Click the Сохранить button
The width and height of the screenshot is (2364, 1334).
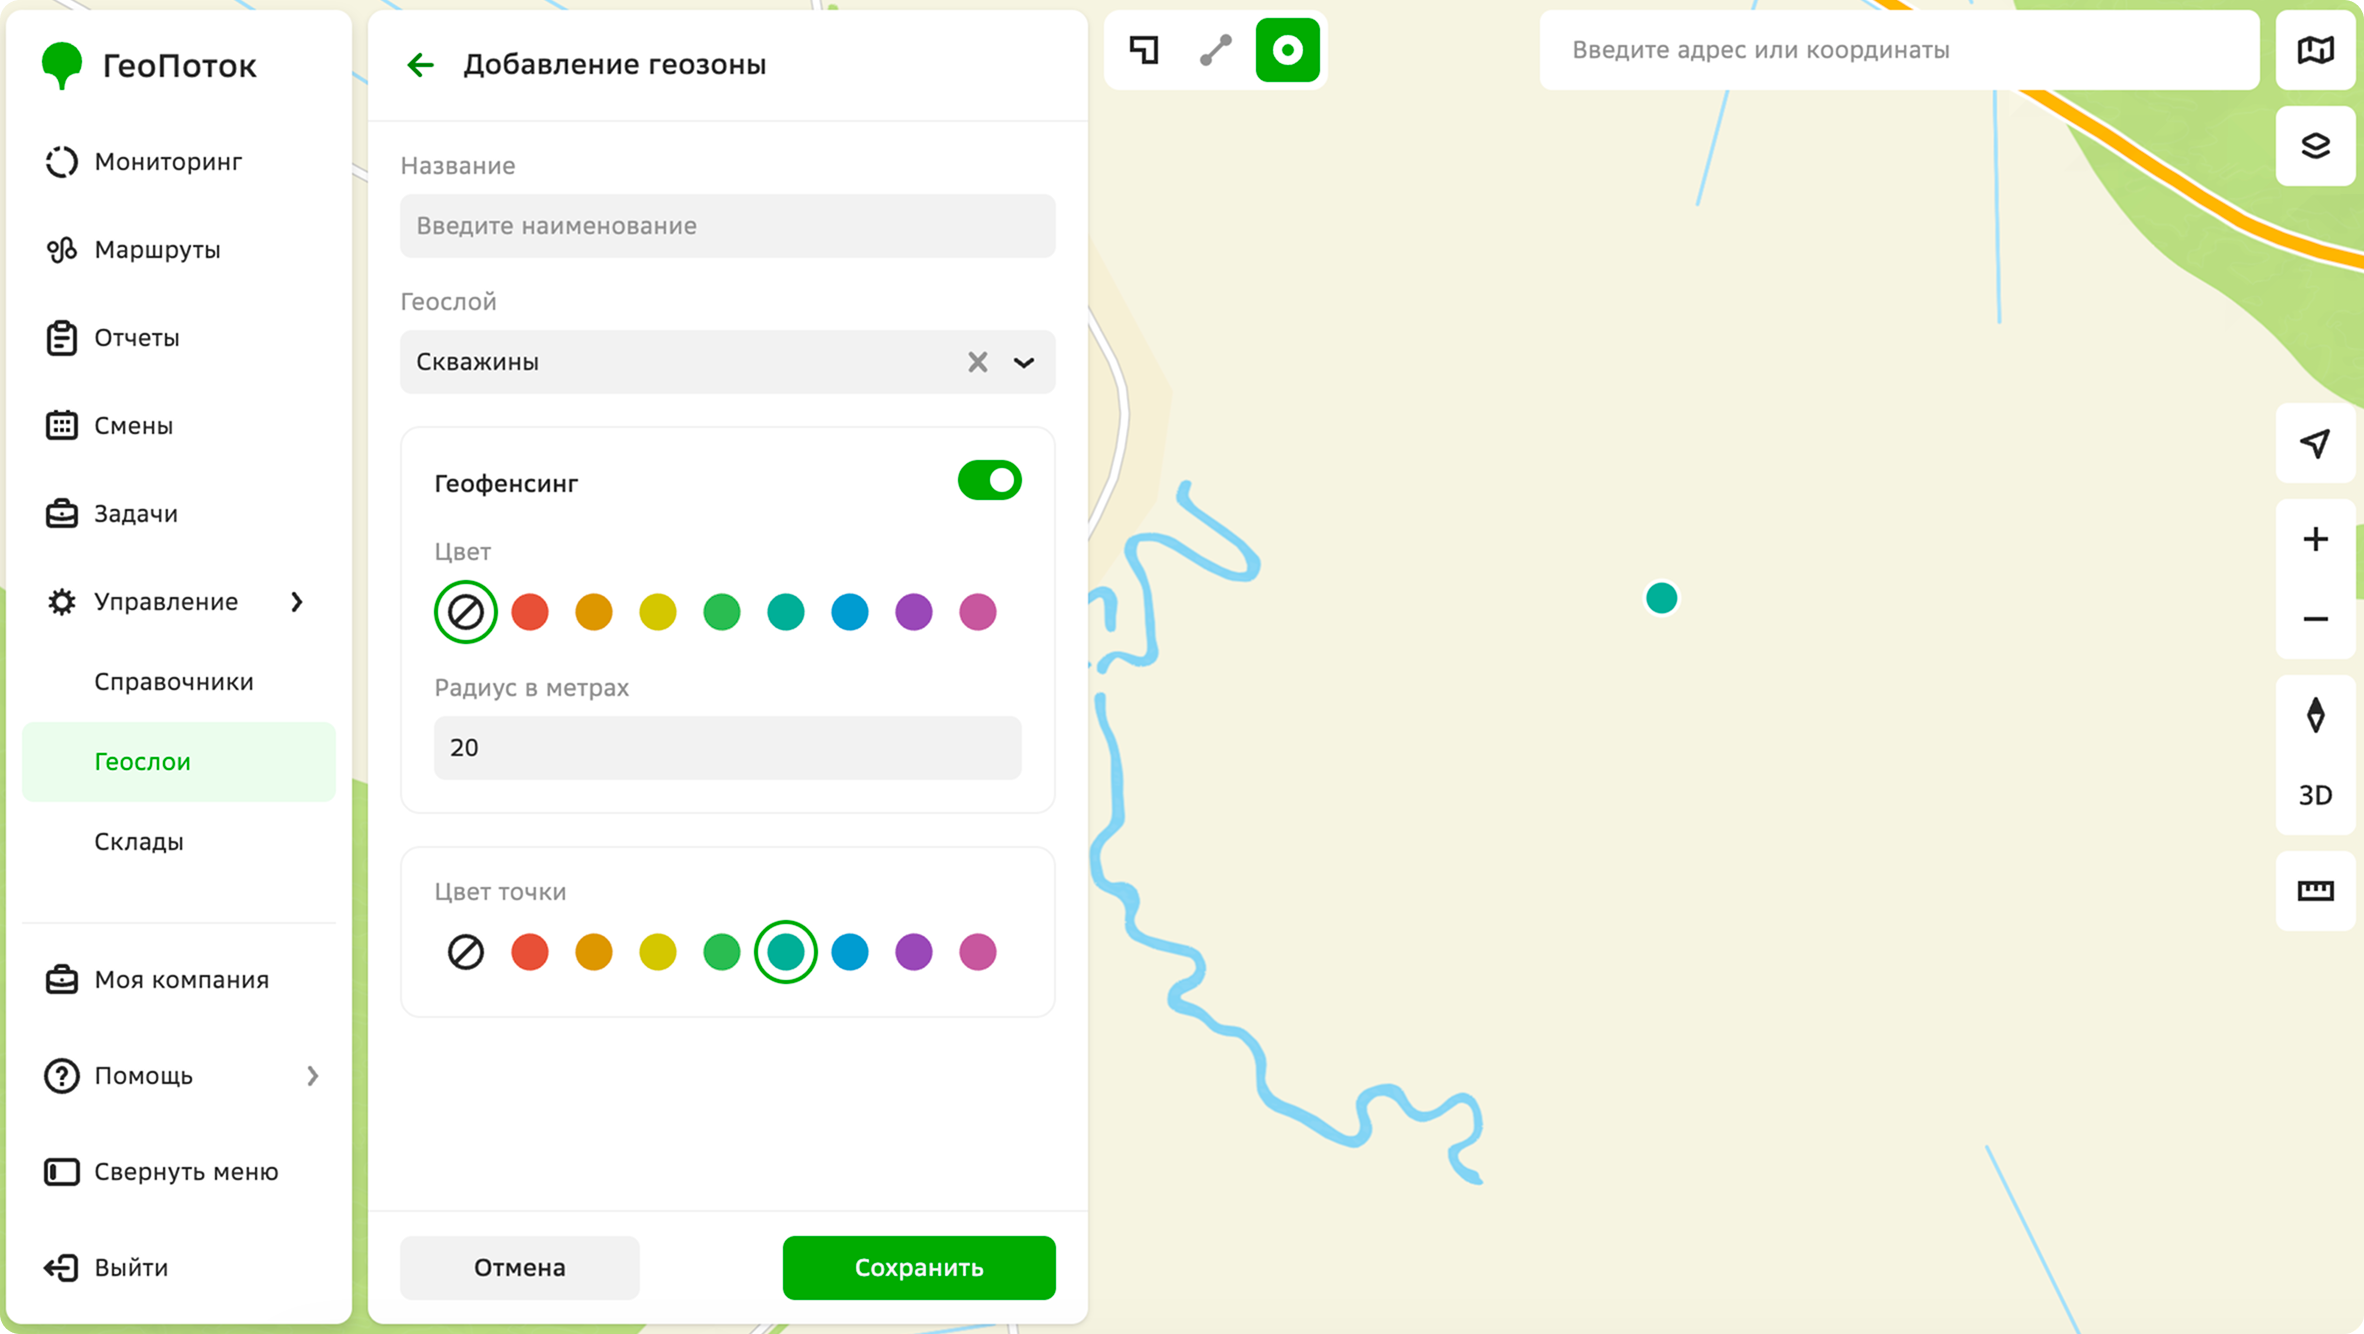coord(919,1268)
